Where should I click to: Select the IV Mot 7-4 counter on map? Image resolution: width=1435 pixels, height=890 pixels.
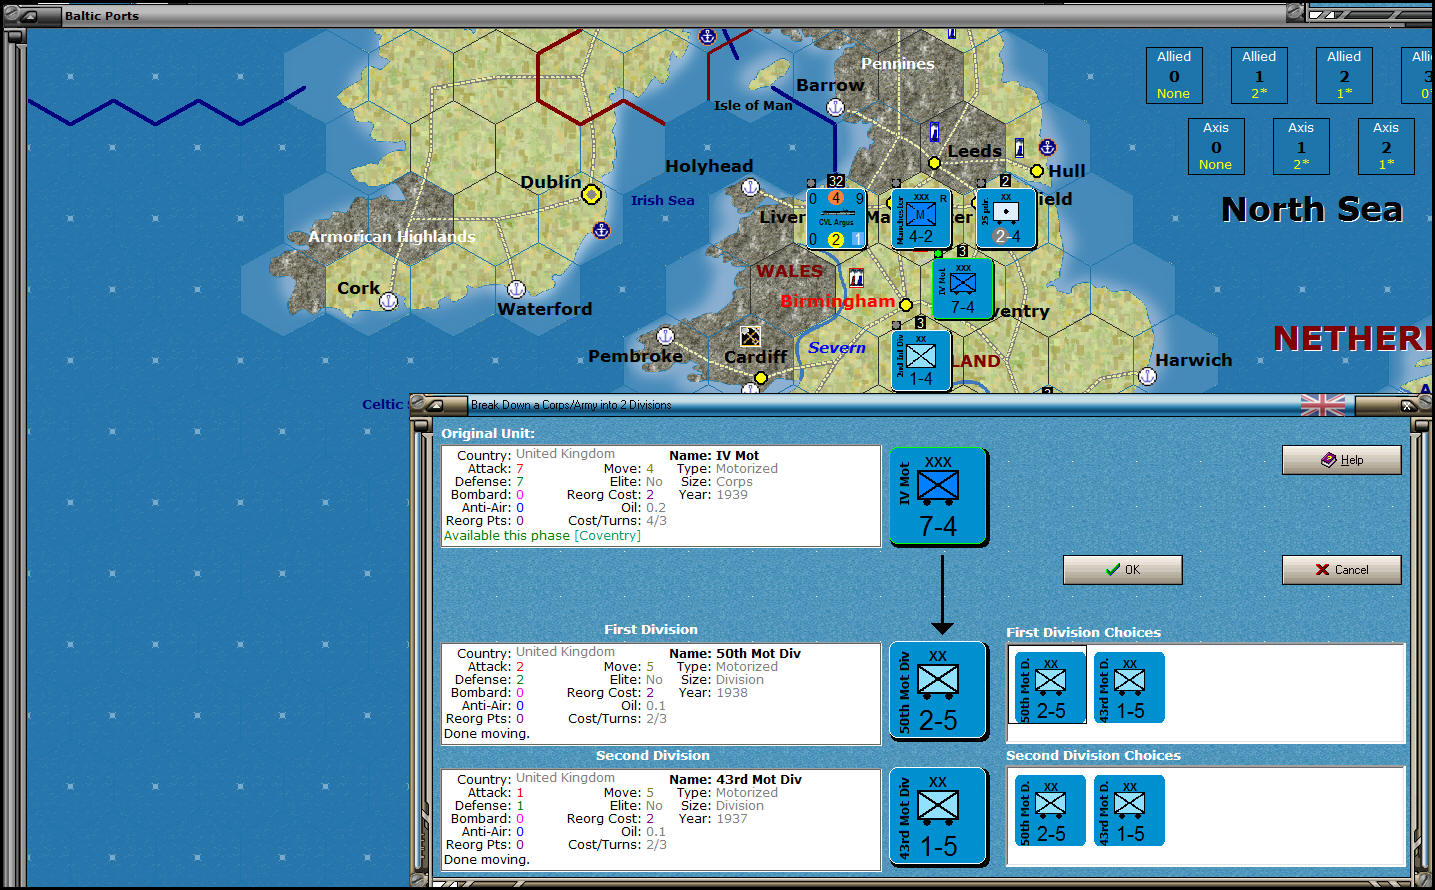point(963,289)
